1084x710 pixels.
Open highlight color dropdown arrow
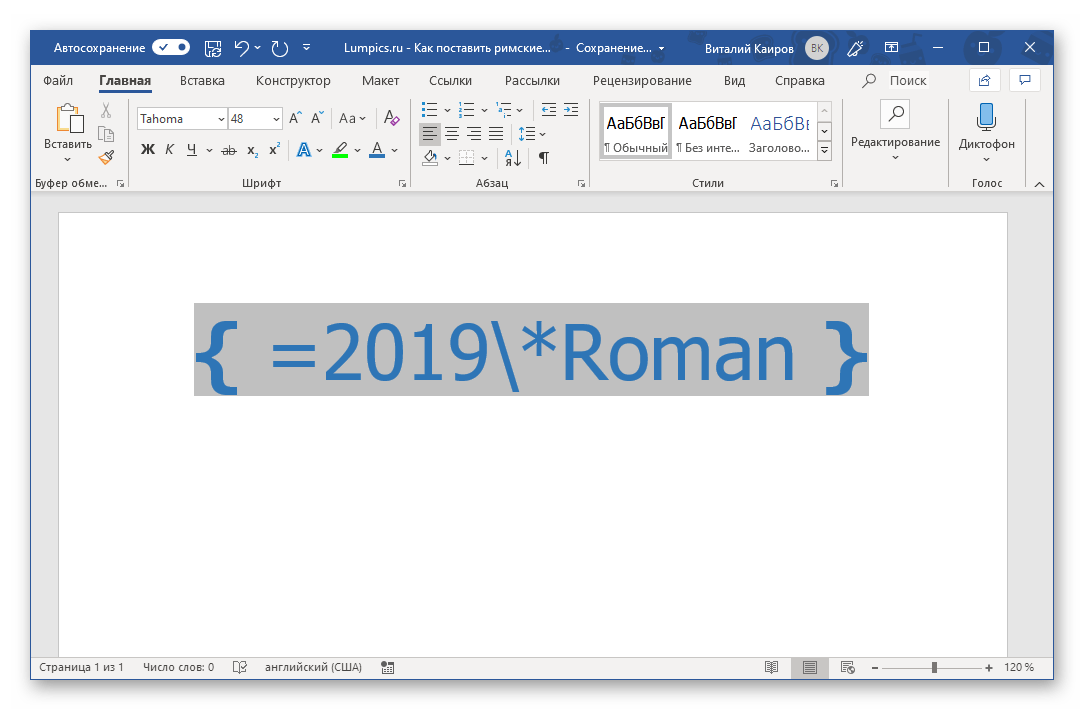357,150
